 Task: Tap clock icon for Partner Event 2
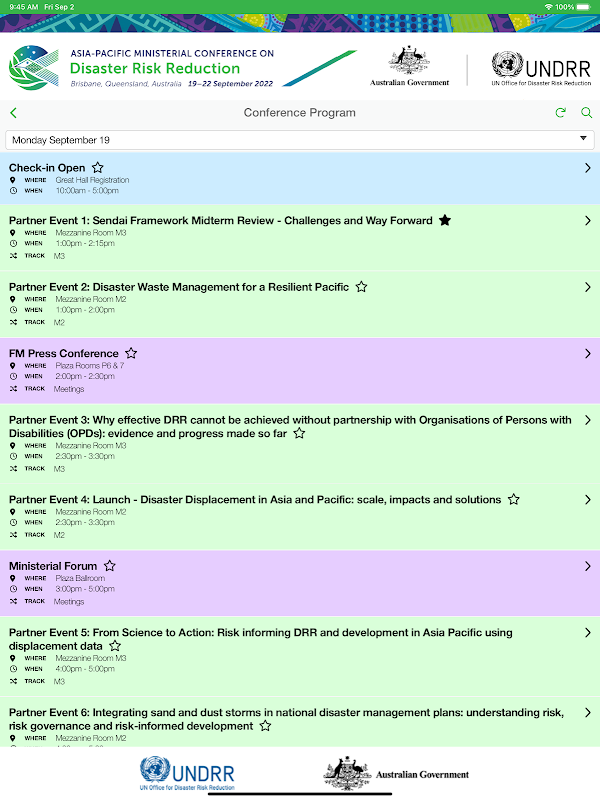(x=13, y=310)
